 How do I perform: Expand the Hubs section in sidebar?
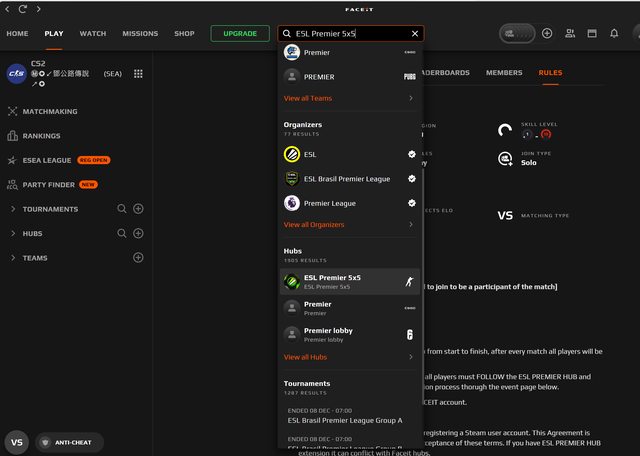[x=13, y=233]
